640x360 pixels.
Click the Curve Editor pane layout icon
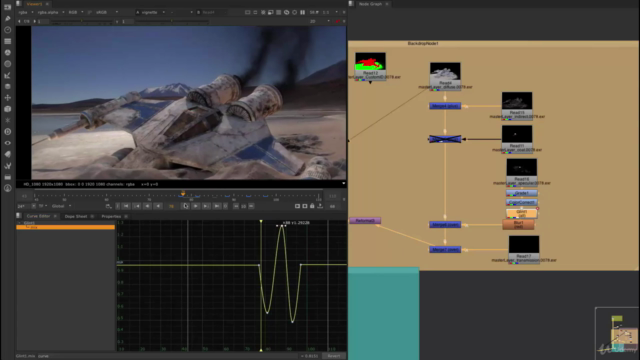19,216
